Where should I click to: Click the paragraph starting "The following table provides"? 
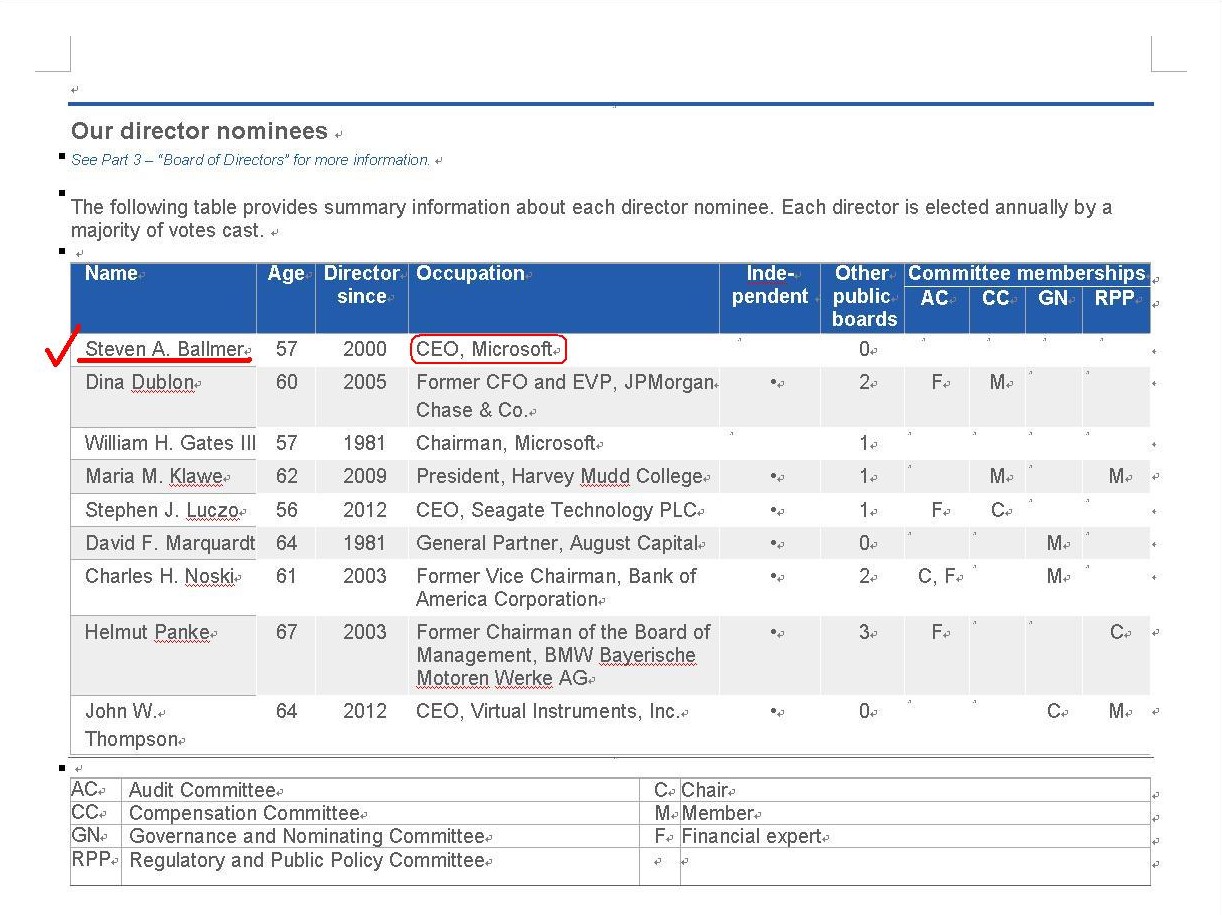pos(591,219)
